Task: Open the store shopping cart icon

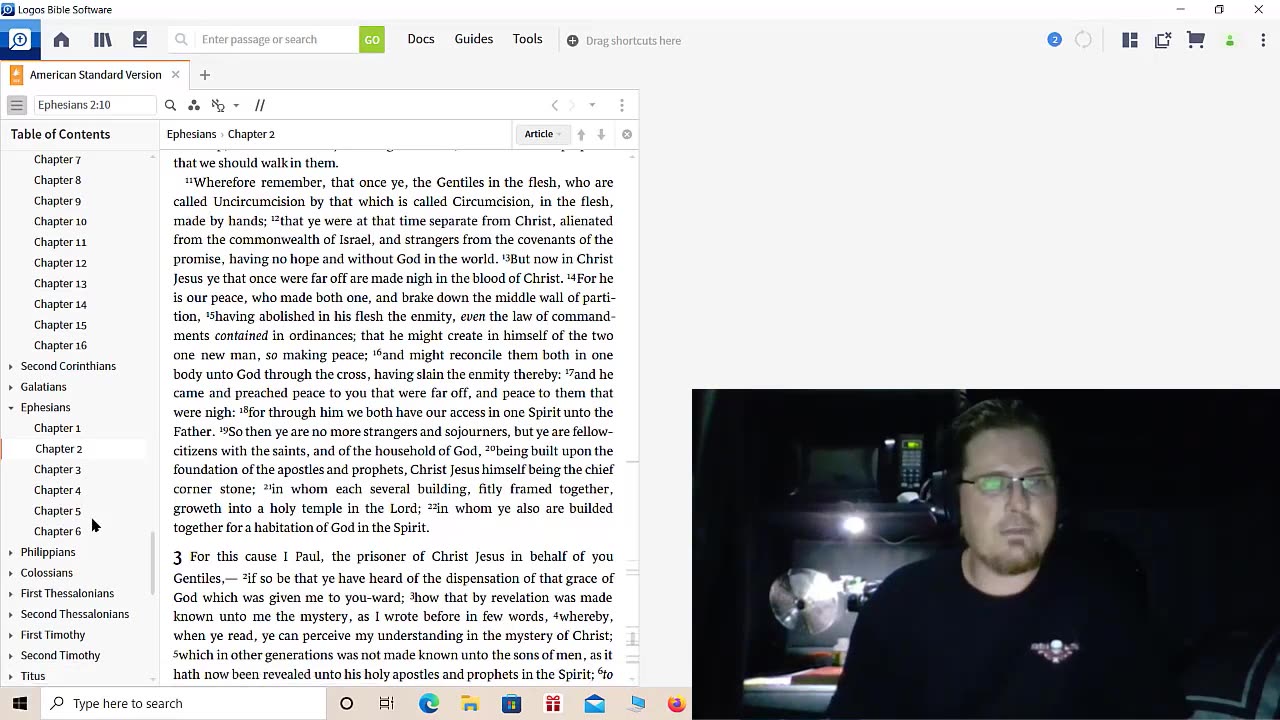Action: pyautogui.click(x=1196, y=40)
